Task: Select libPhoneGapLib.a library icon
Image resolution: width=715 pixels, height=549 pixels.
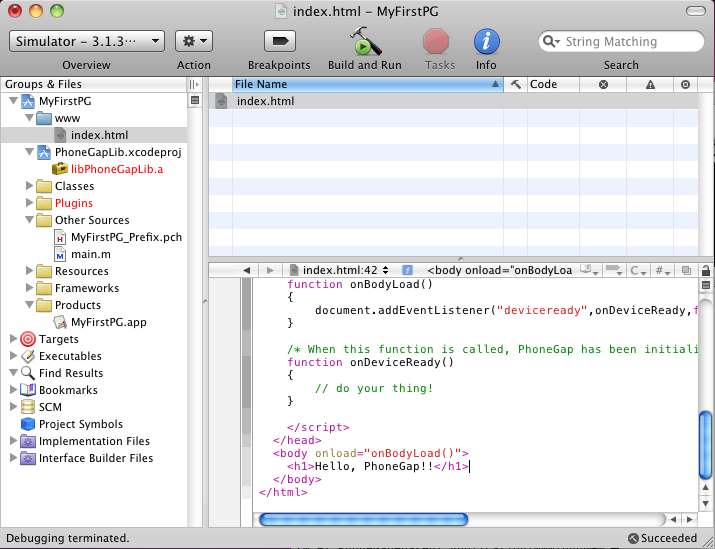Action: tap(60, 169)
